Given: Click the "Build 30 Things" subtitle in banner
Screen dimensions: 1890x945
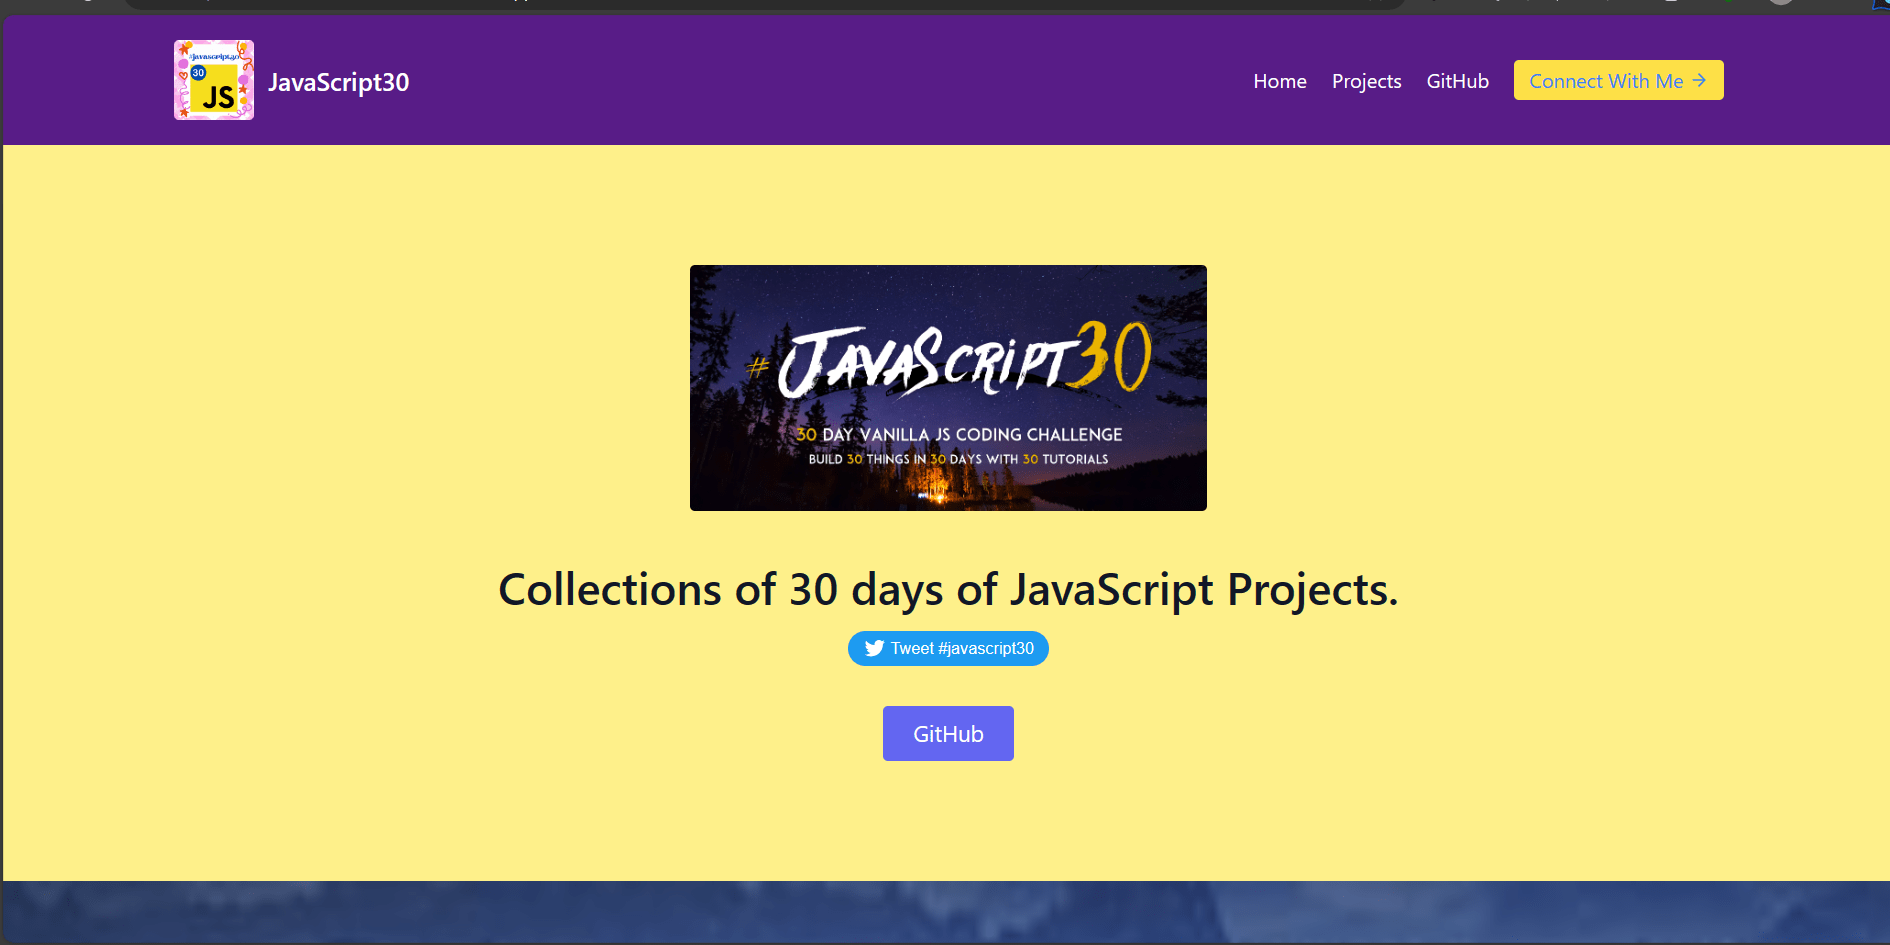Looking at the screenshot, I should click(958, 459).
